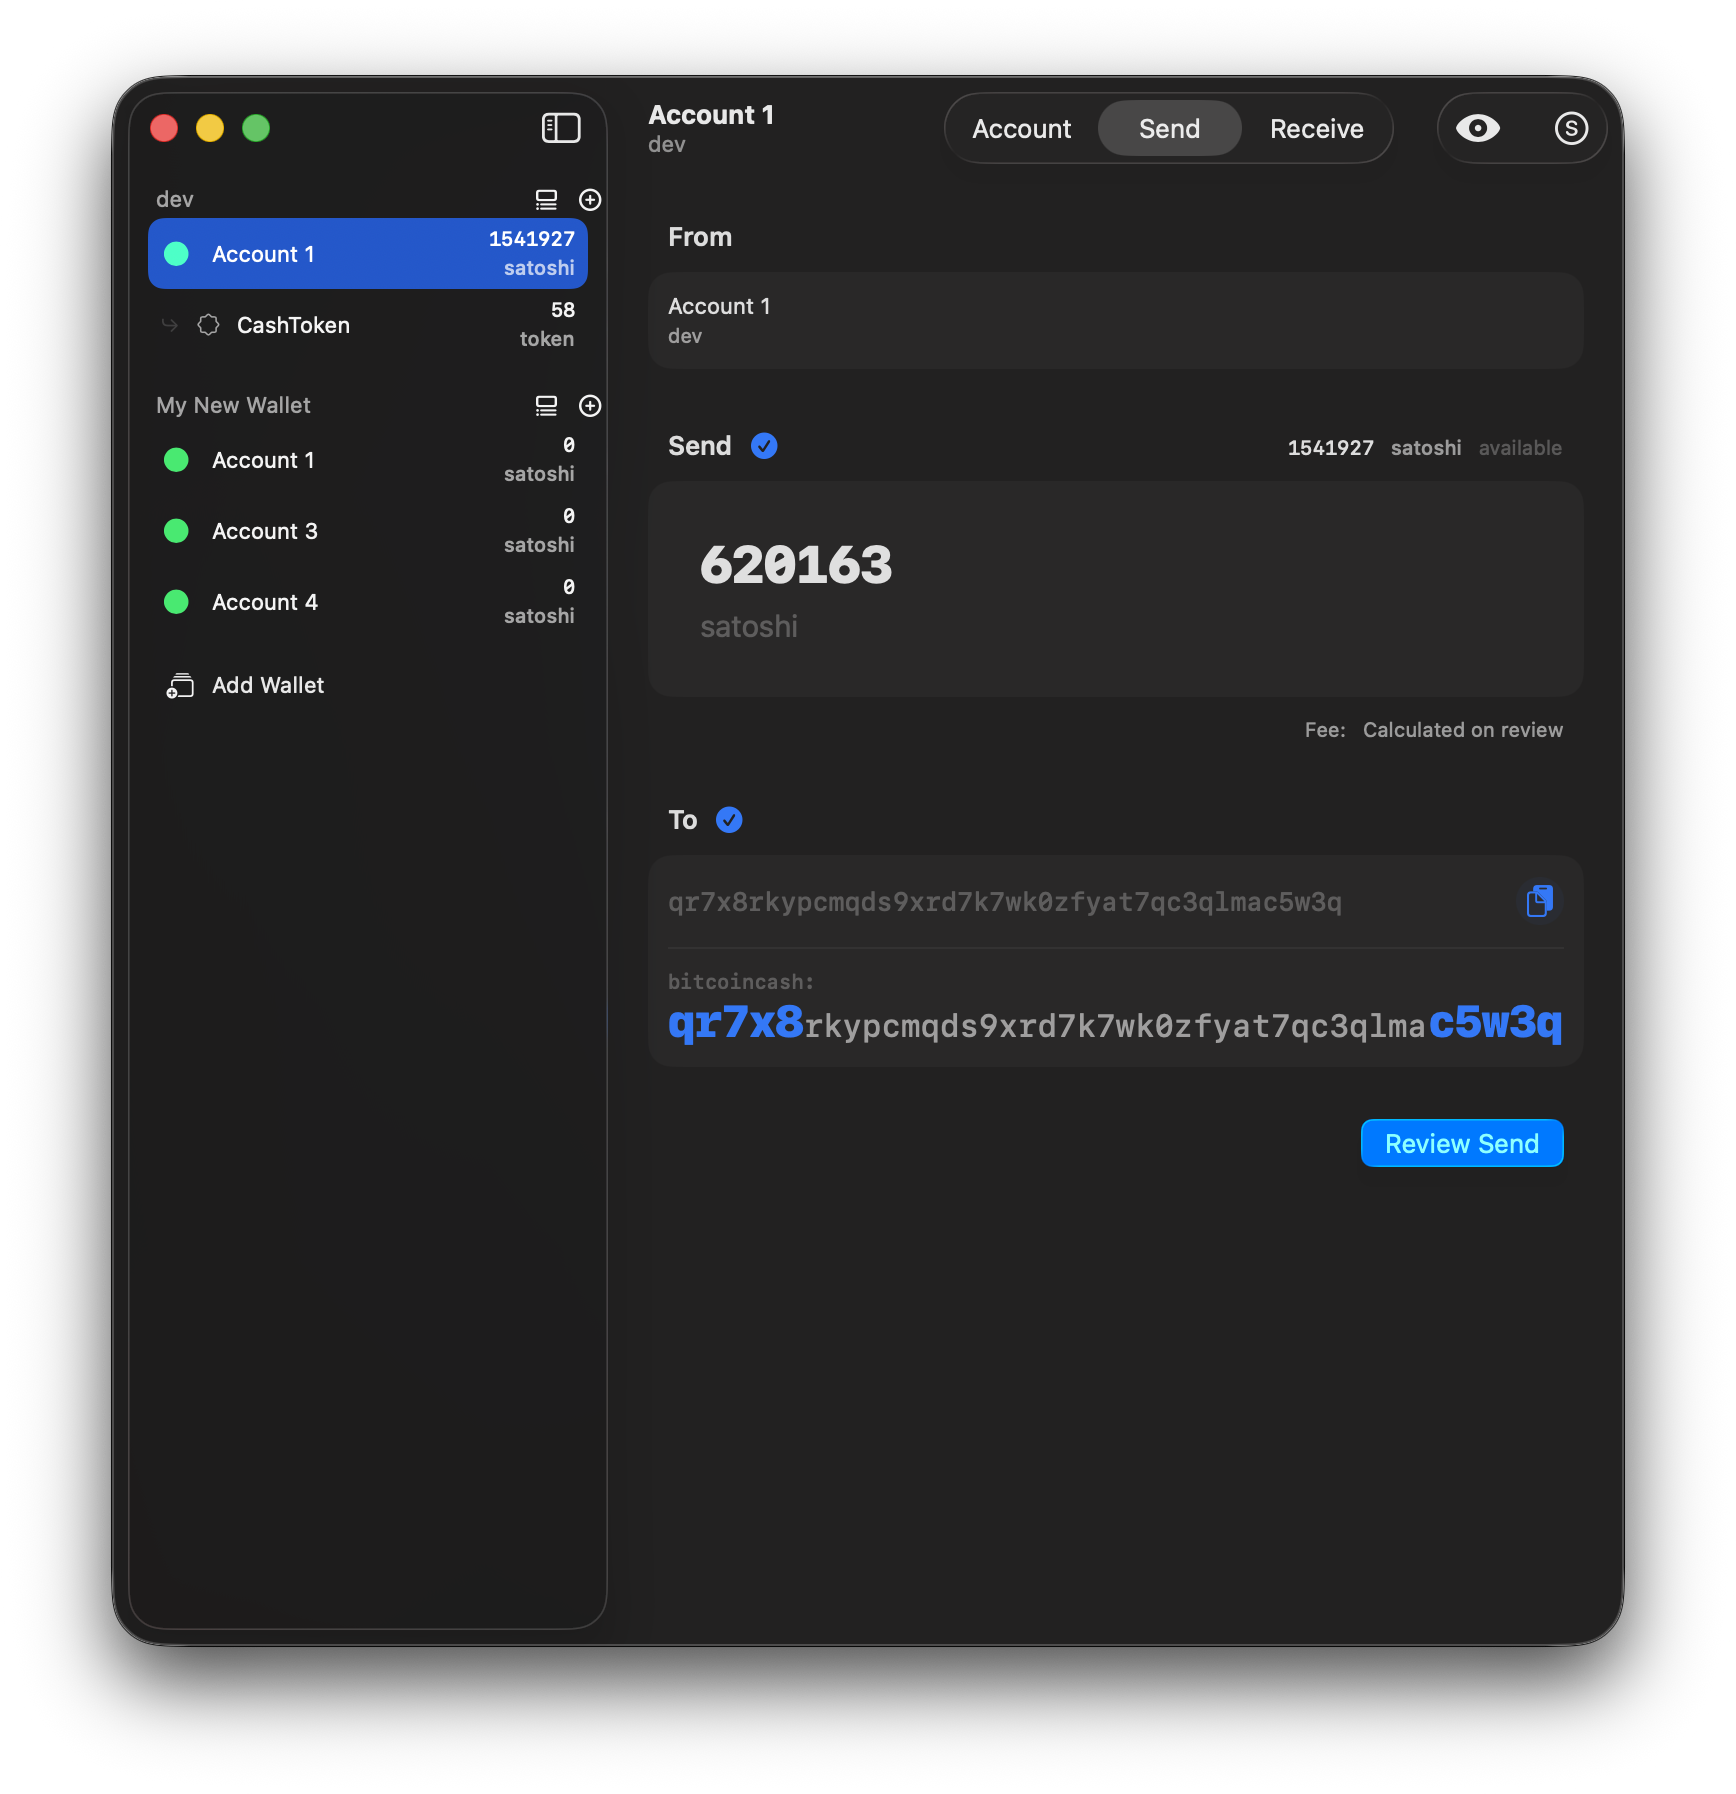Click the Send validation checkmark badge

click(x=764, y=446)
